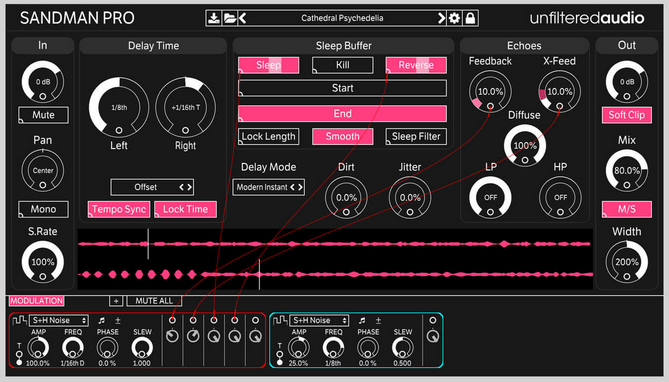Toggle the preset lock icon
The height and width of the screenshot is (382, 669).
click(x=470, y=18)
